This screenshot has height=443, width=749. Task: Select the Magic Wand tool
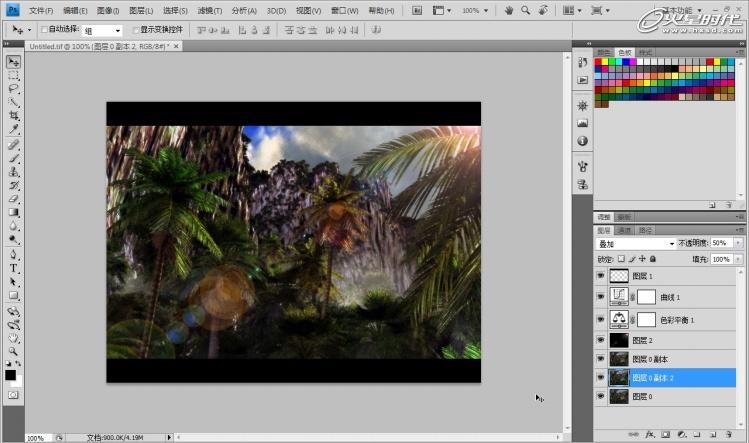coord(13,102)
